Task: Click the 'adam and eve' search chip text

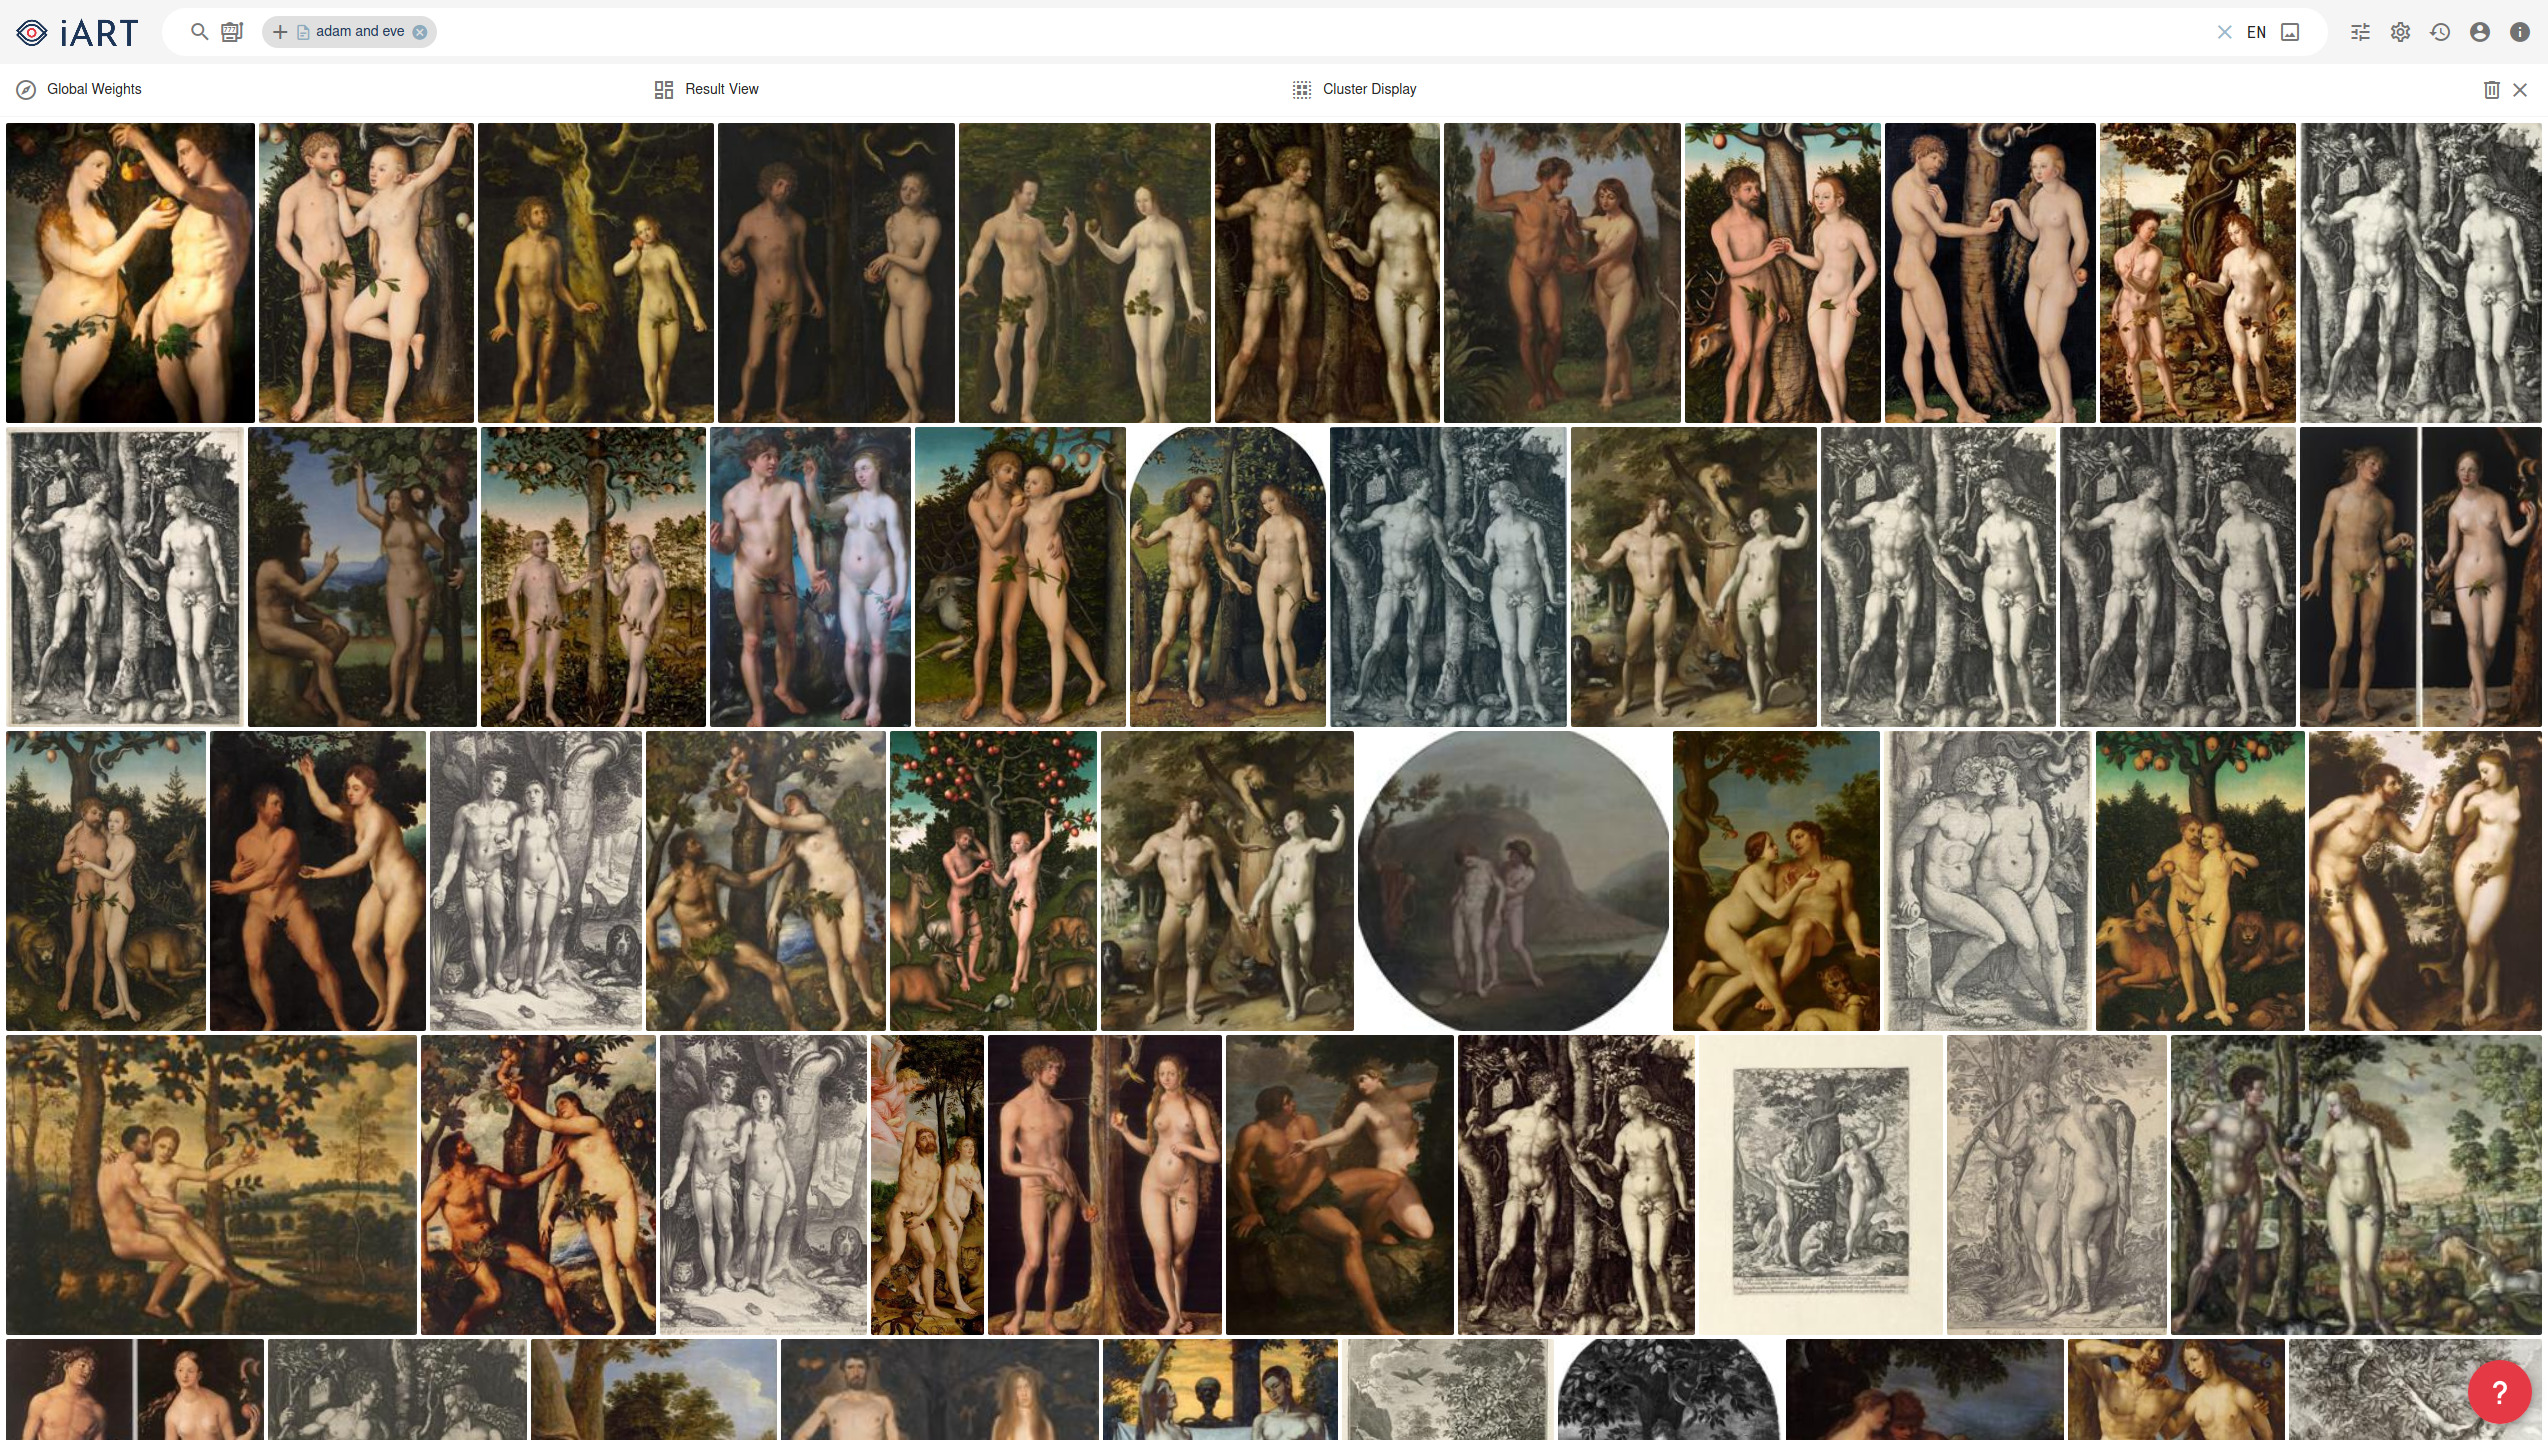Action: (360, 32)
